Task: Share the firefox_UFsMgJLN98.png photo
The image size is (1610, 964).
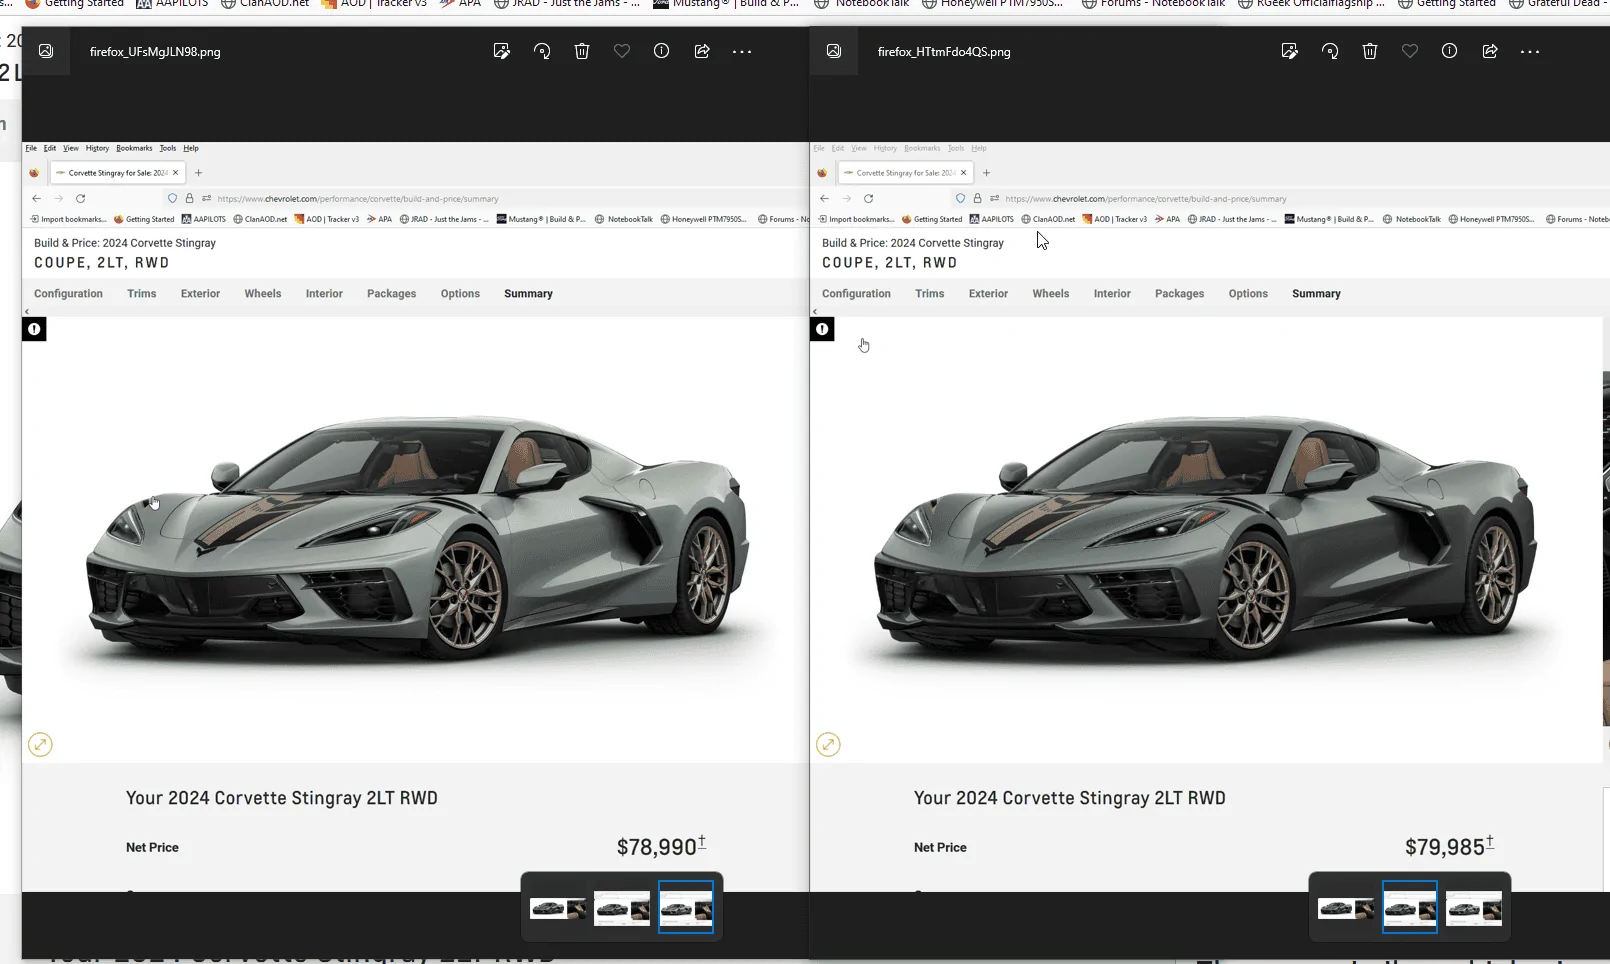Action: [702, 51]
